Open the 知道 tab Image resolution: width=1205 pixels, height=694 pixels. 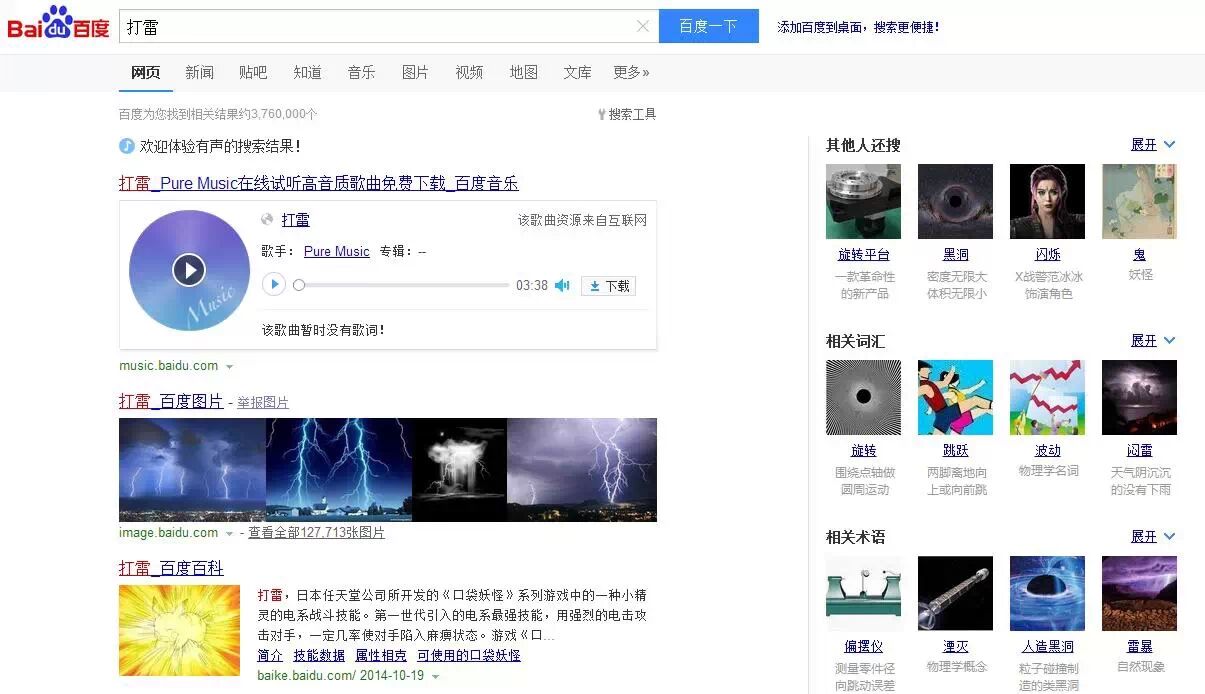[307, 72]
